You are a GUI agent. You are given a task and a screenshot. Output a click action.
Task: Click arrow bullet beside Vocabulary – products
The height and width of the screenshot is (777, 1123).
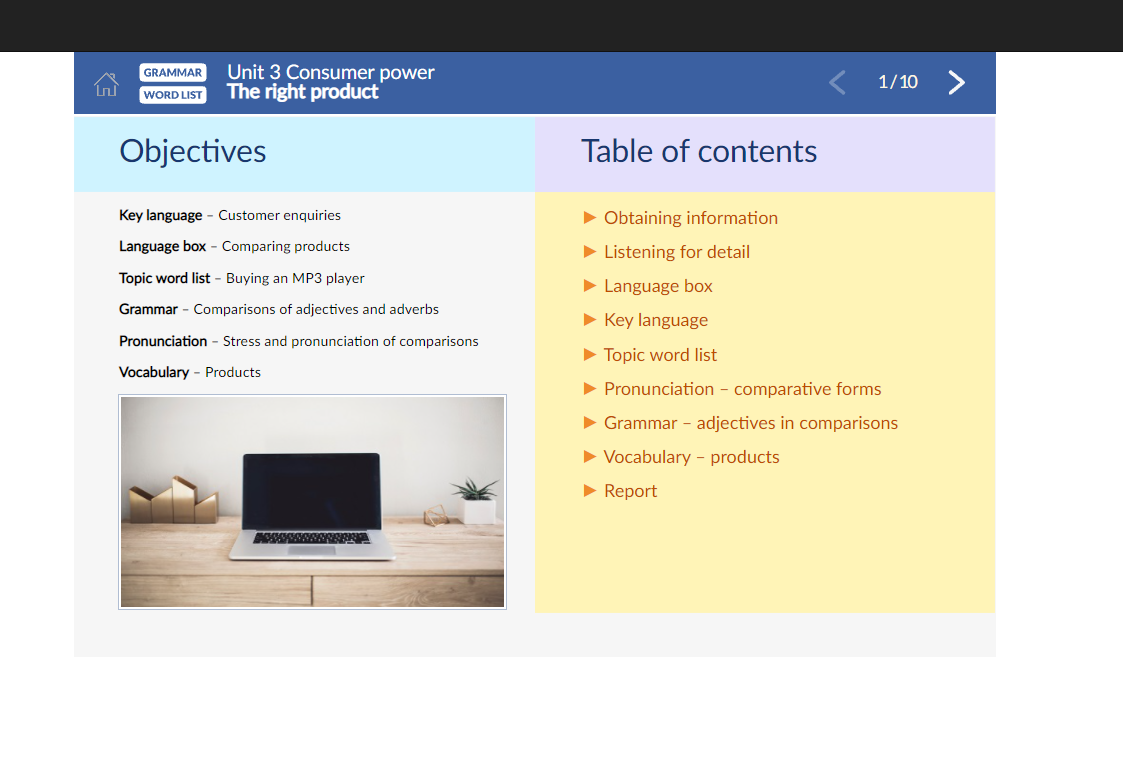click(x=590, y=456)
